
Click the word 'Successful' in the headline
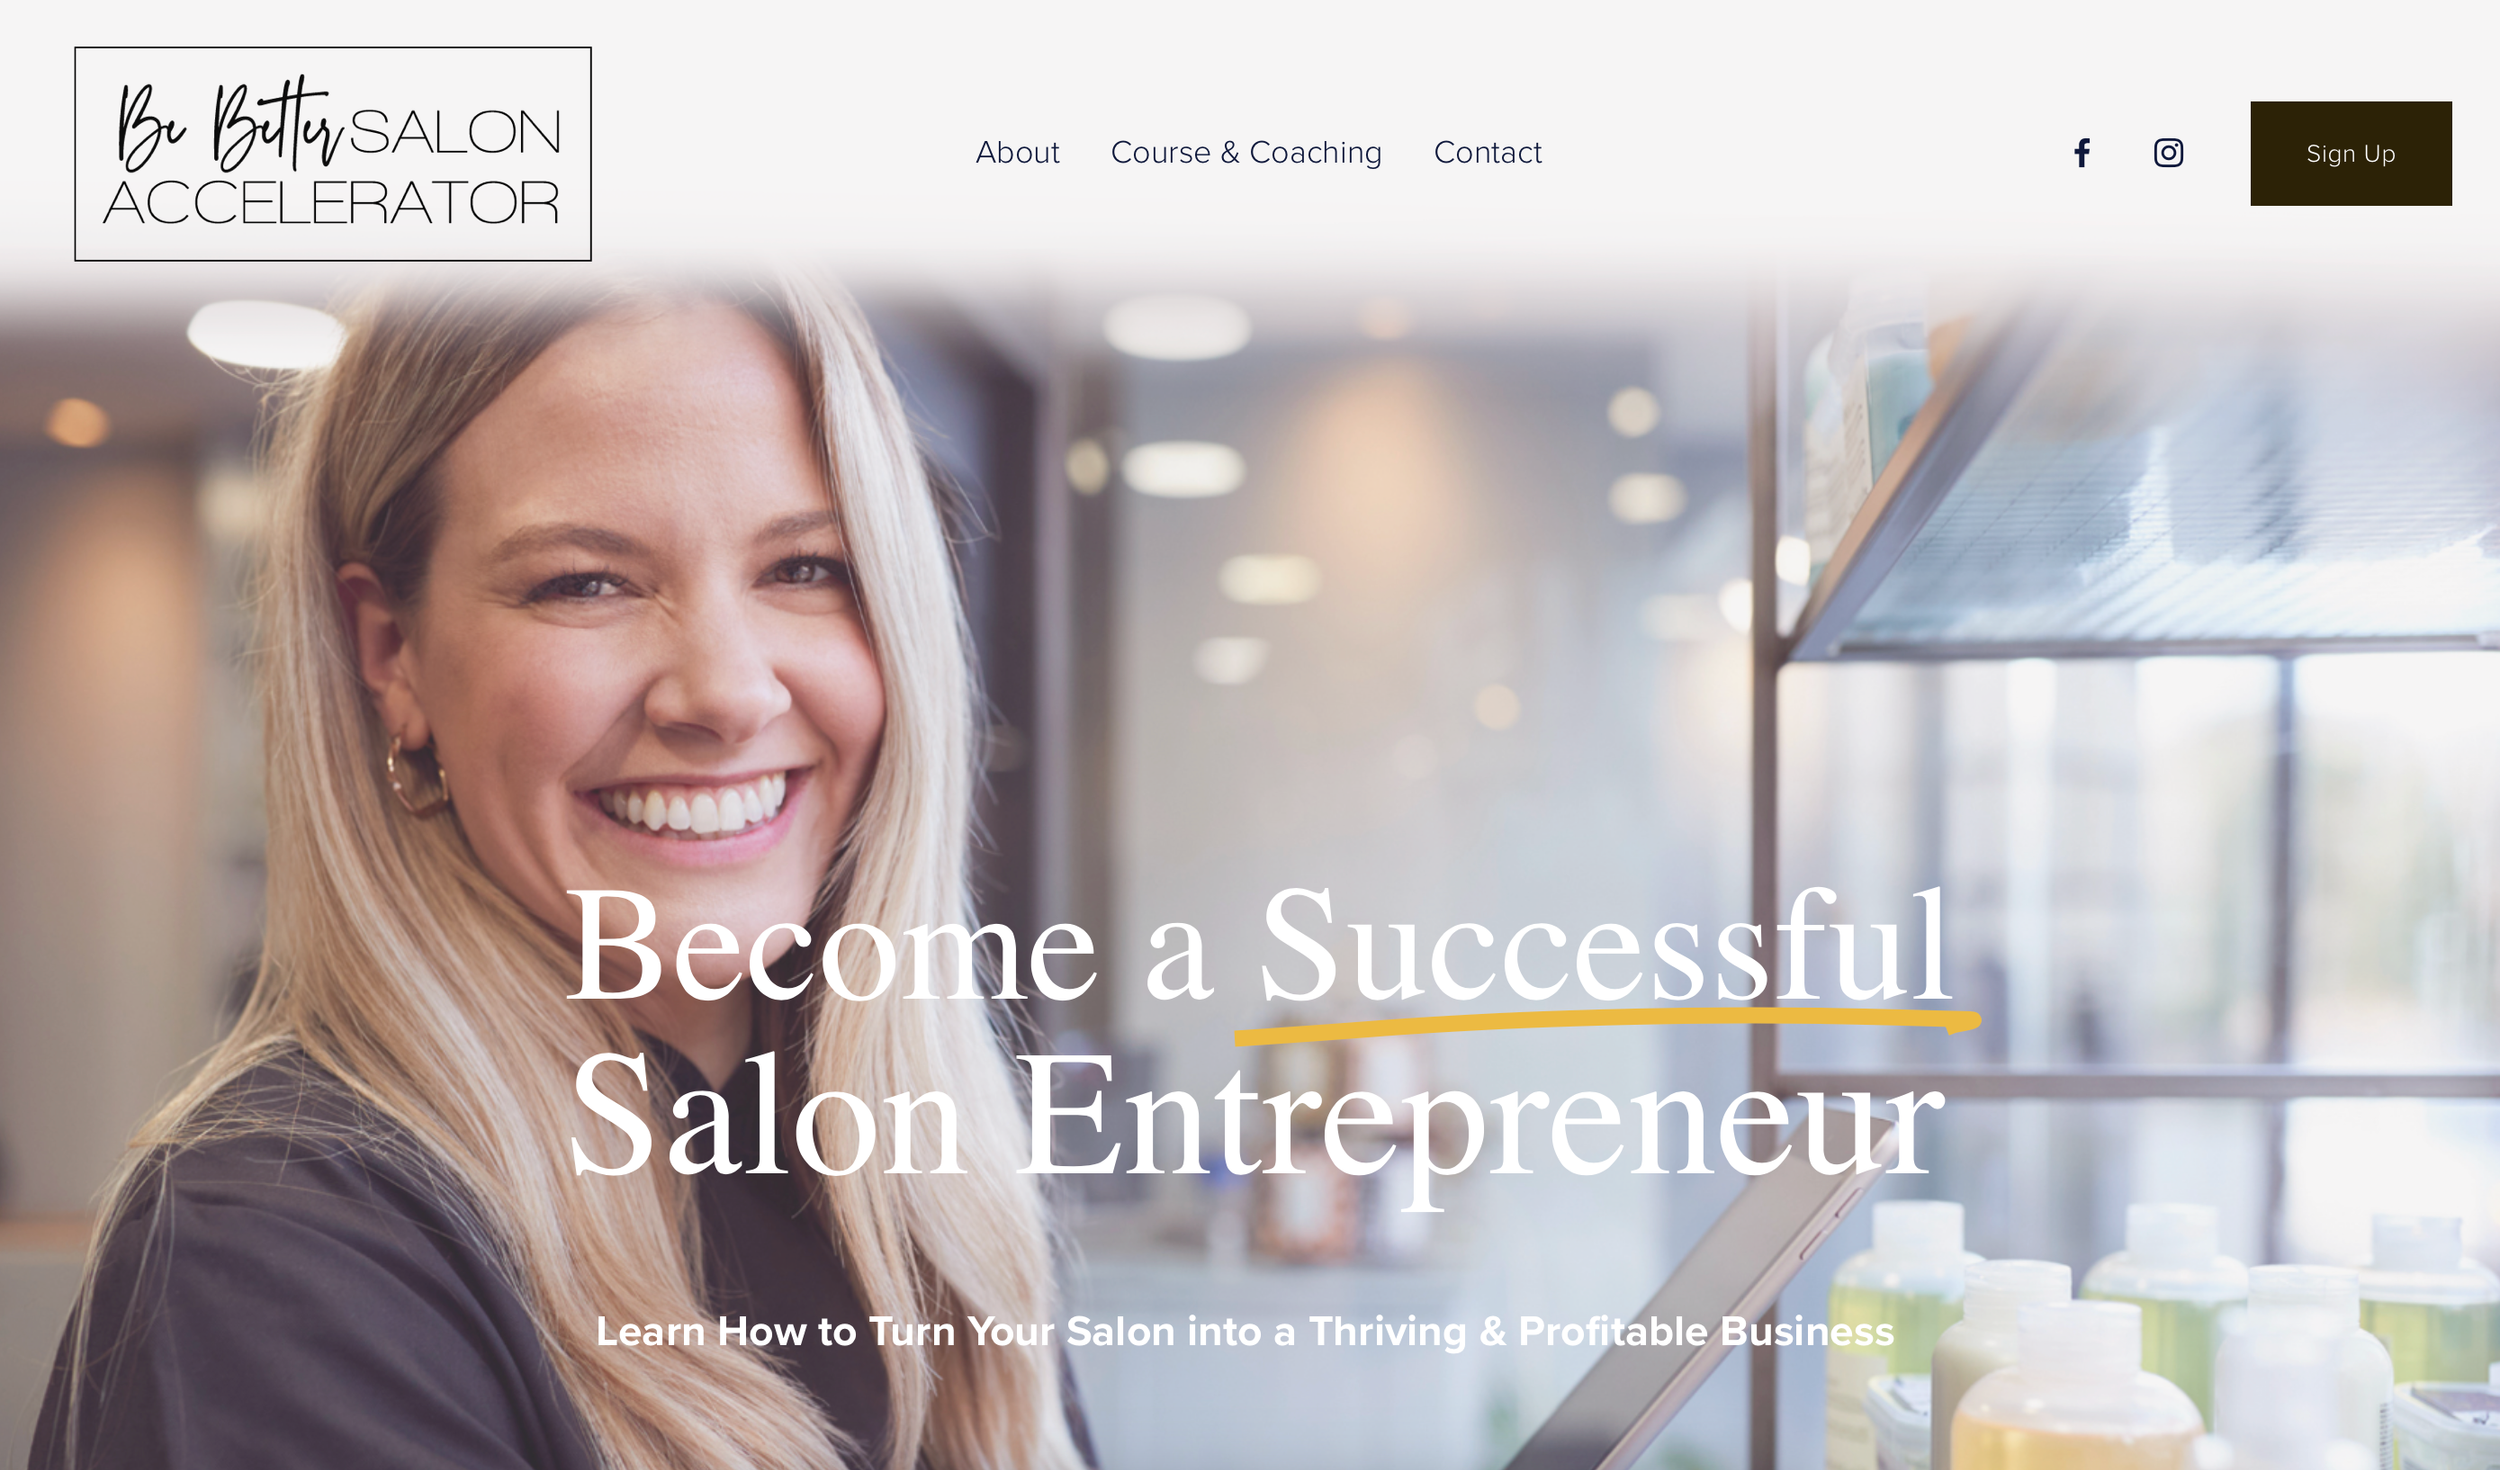1604,945
